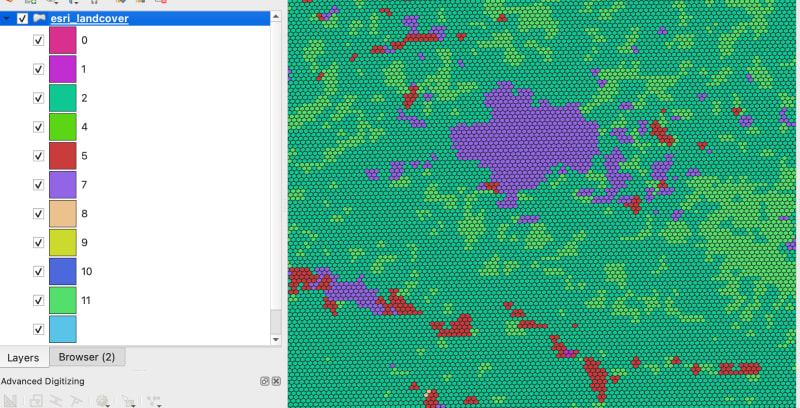Close the Advanced Digitizing panel

(x=276, y=381)
